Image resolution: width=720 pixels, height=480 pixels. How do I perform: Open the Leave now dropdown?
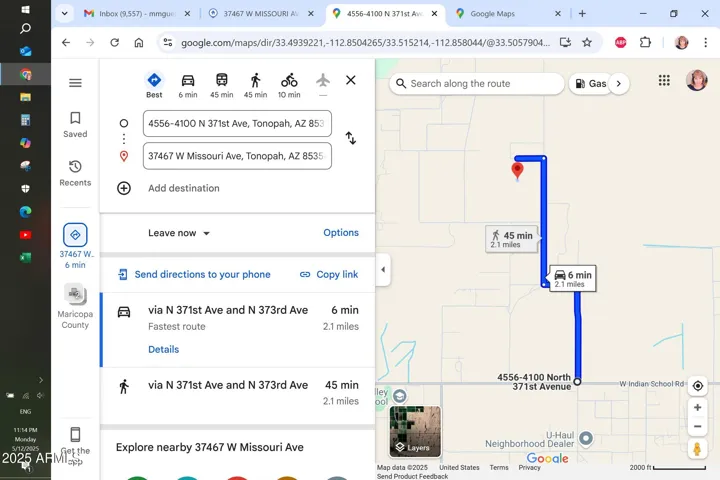tap(179, 233)
